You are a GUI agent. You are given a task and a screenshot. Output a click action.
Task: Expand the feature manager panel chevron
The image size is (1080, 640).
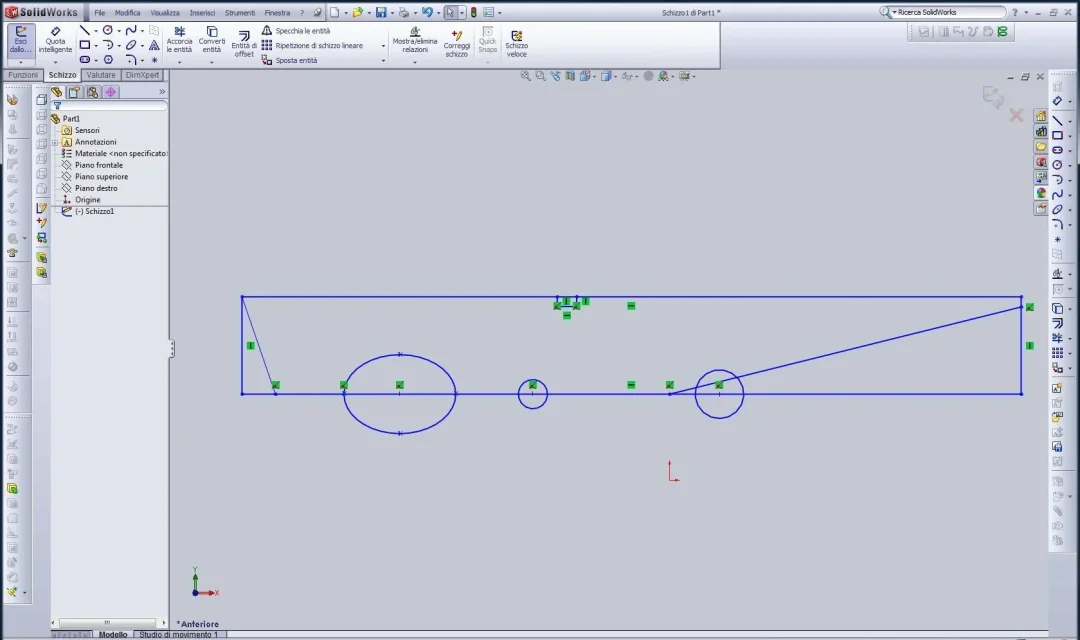(162, 92)
